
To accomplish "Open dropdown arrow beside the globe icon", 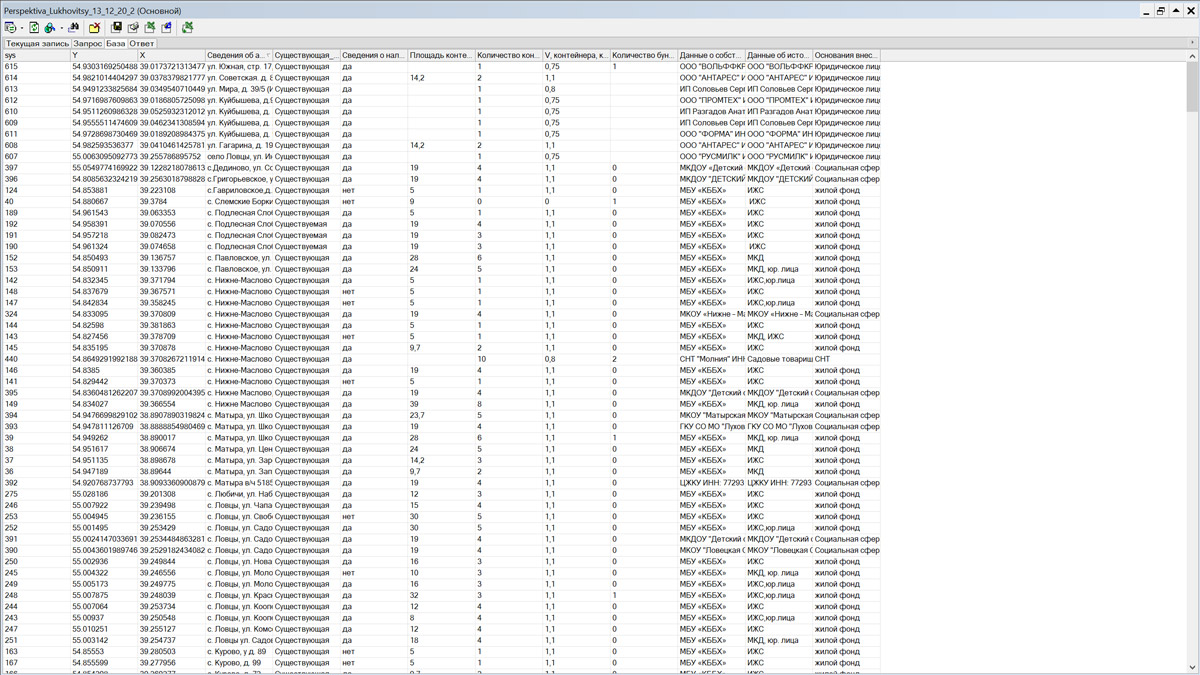I will (61, 28).
